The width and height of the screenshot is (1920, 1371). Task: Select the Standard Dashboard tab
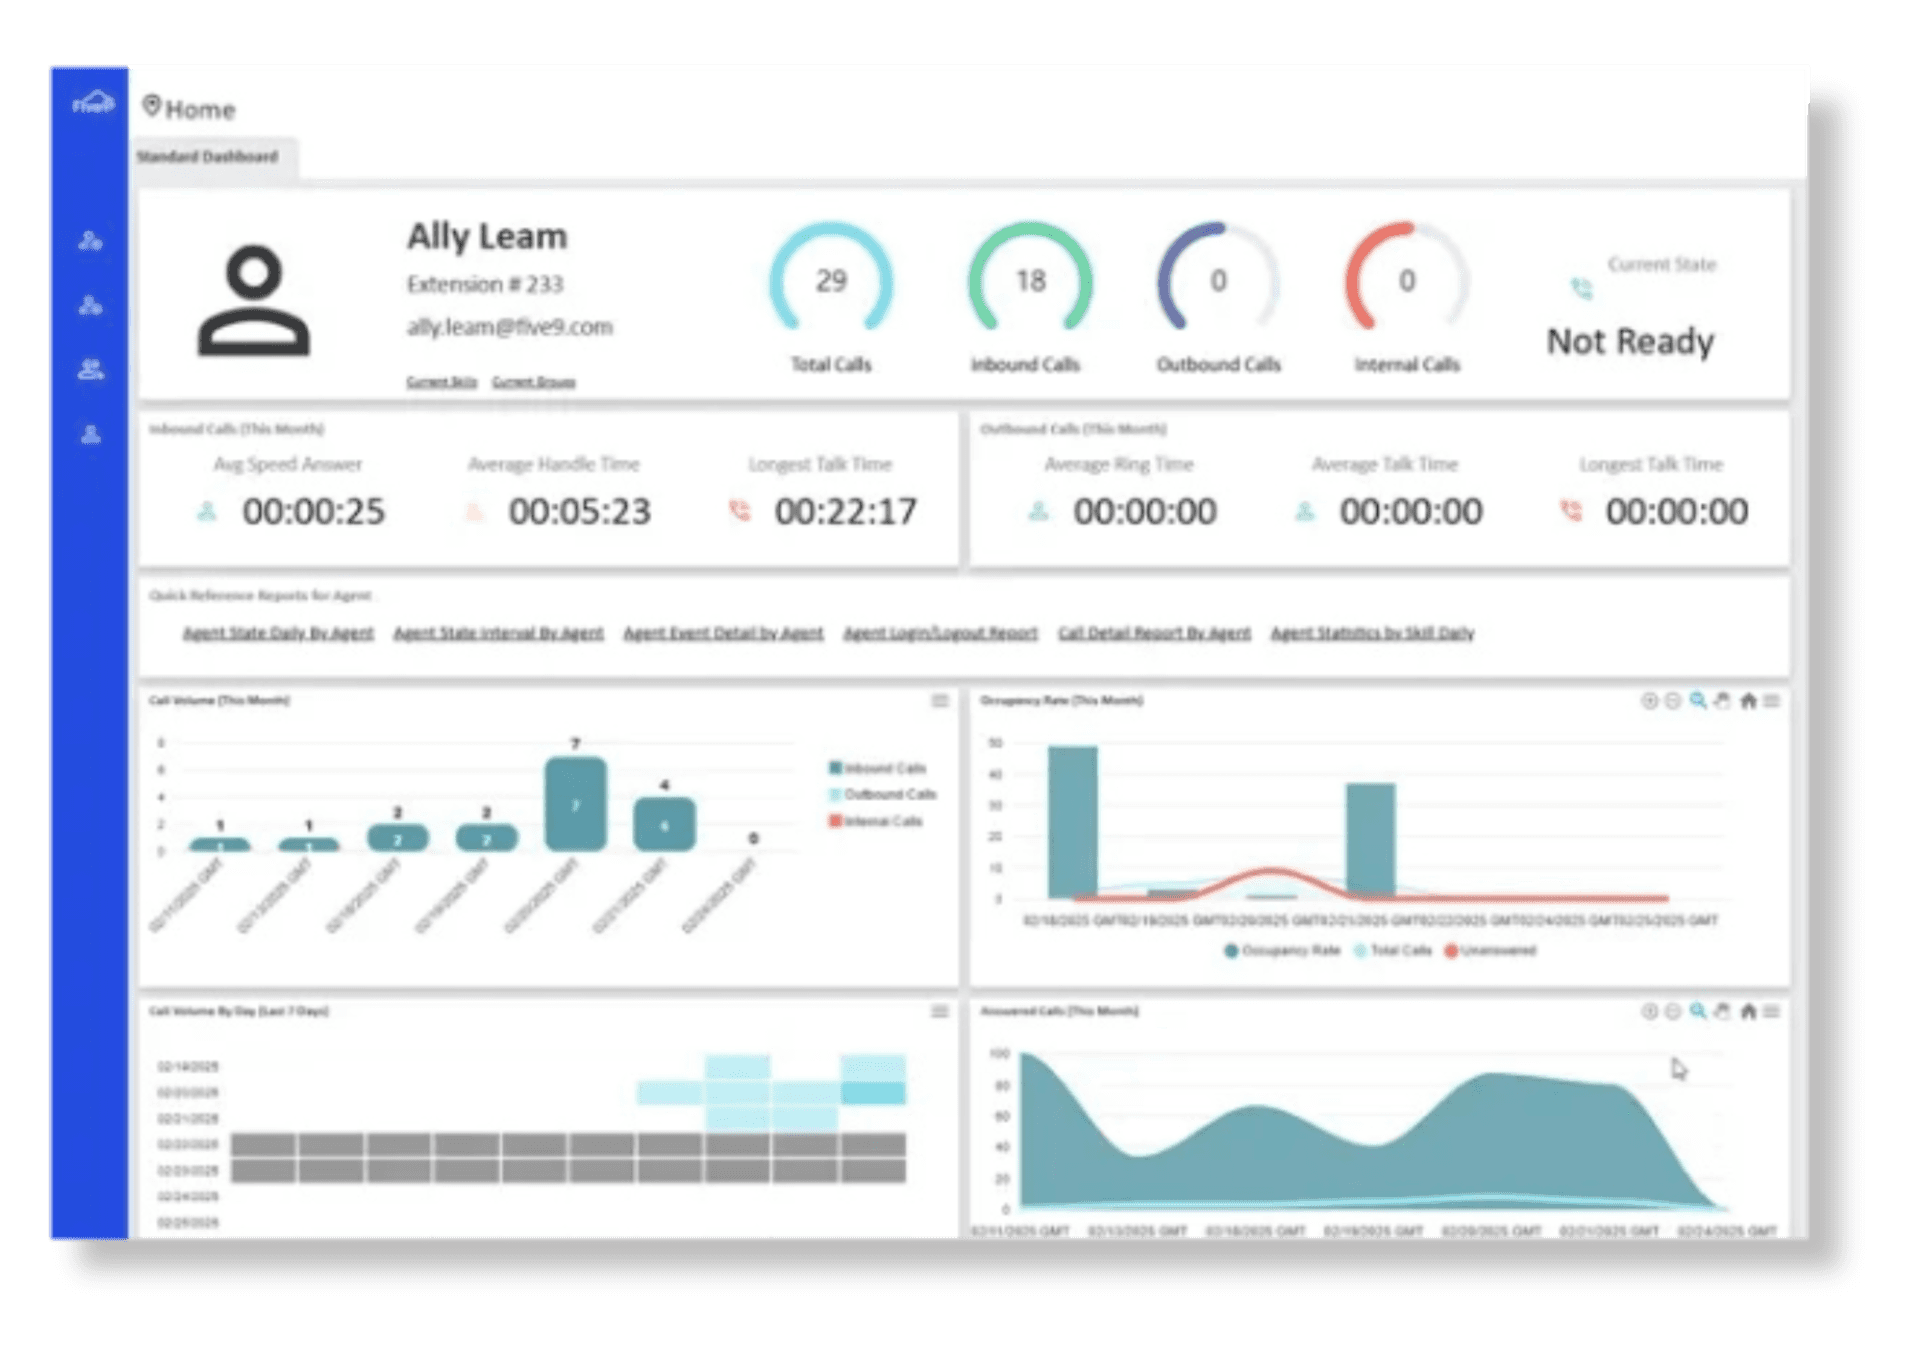point(208,157)
